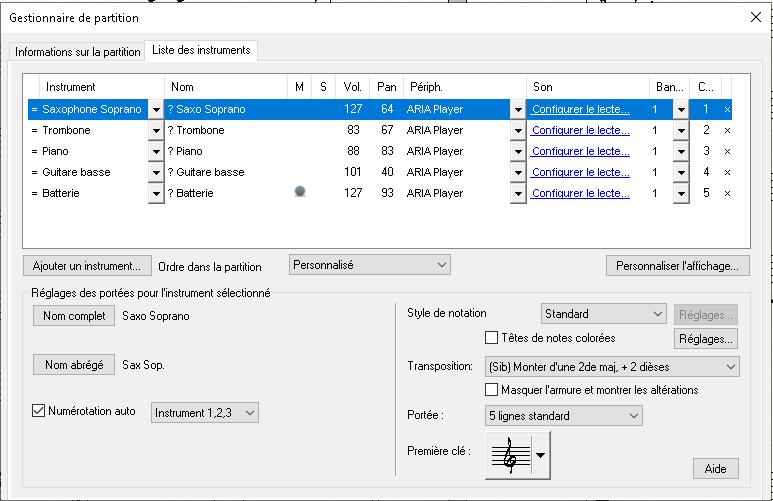The height and width of the screenshot is (501, 773).
Task: Click the × icon on Guitare basse row
Action: 727,173
